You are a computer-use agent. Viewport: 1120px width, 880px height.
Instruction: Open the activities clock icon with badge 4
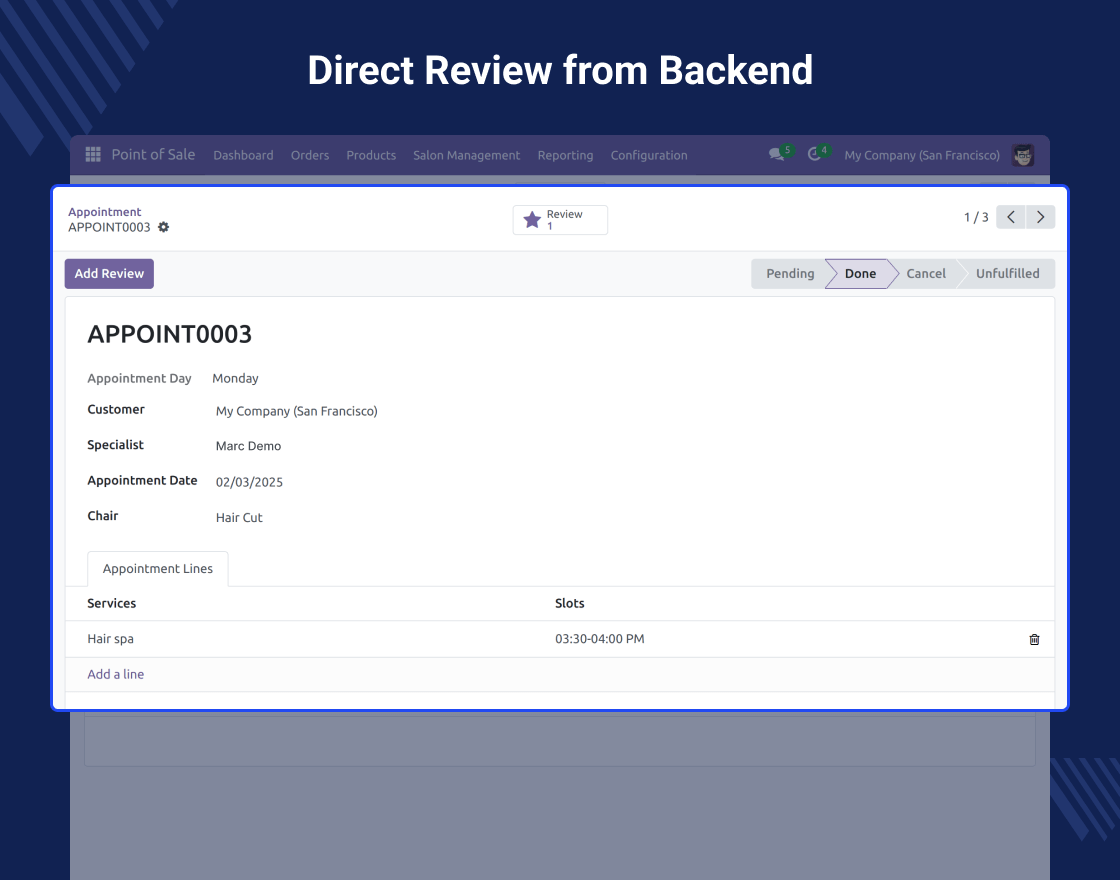click(814, 154)
